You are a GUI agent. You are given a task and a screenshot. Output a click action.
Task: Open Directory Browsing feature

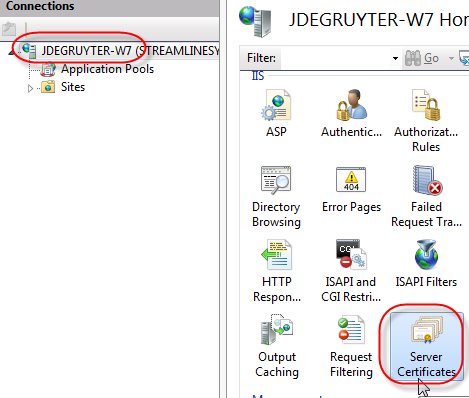pos(276,197)
